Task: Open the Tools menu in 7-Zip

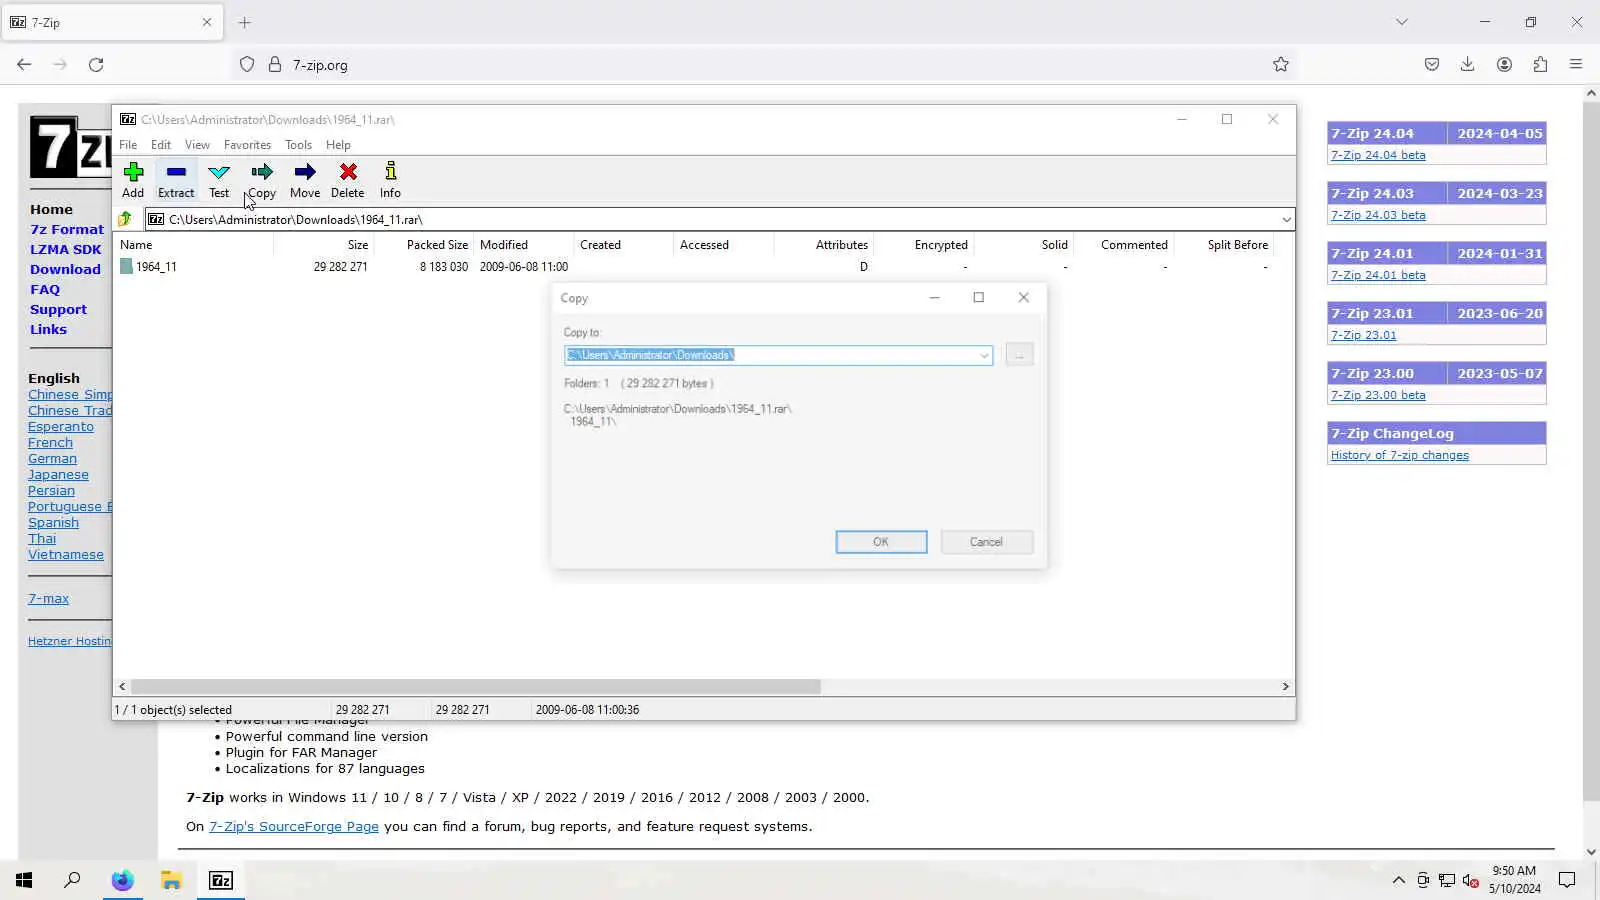Action: [x=298, y=145]
